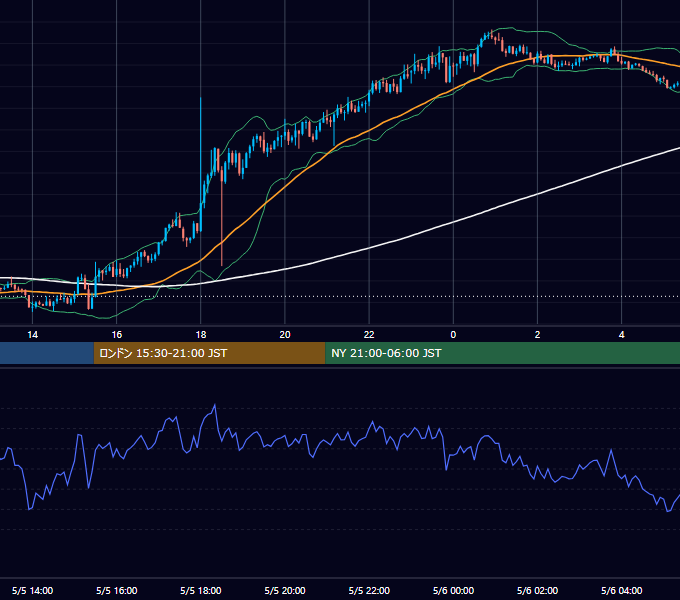Click the '5/6 02:00' indicator axis label

point(537,591)
